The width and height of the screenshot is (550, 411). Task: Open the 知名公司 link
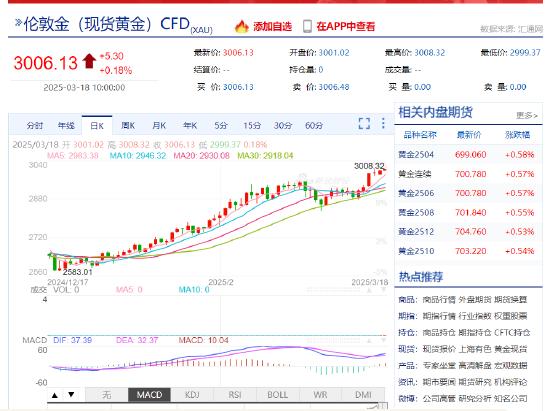click(x=511, y=399)
